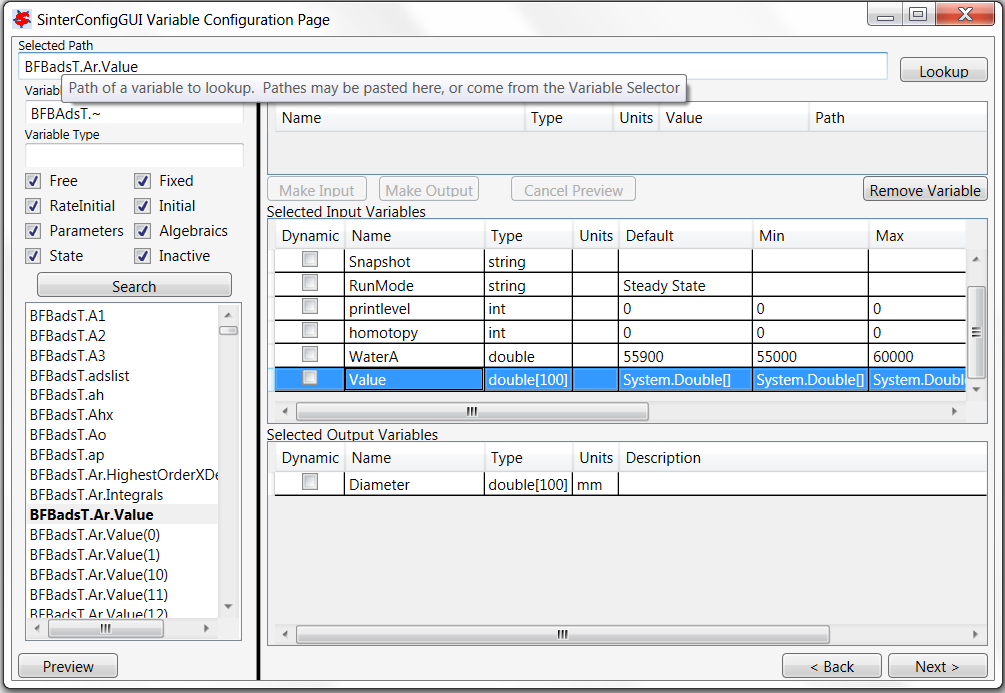Uncheck the State checkbox
The image size is (1005, 693).
[x=35, y=256]
